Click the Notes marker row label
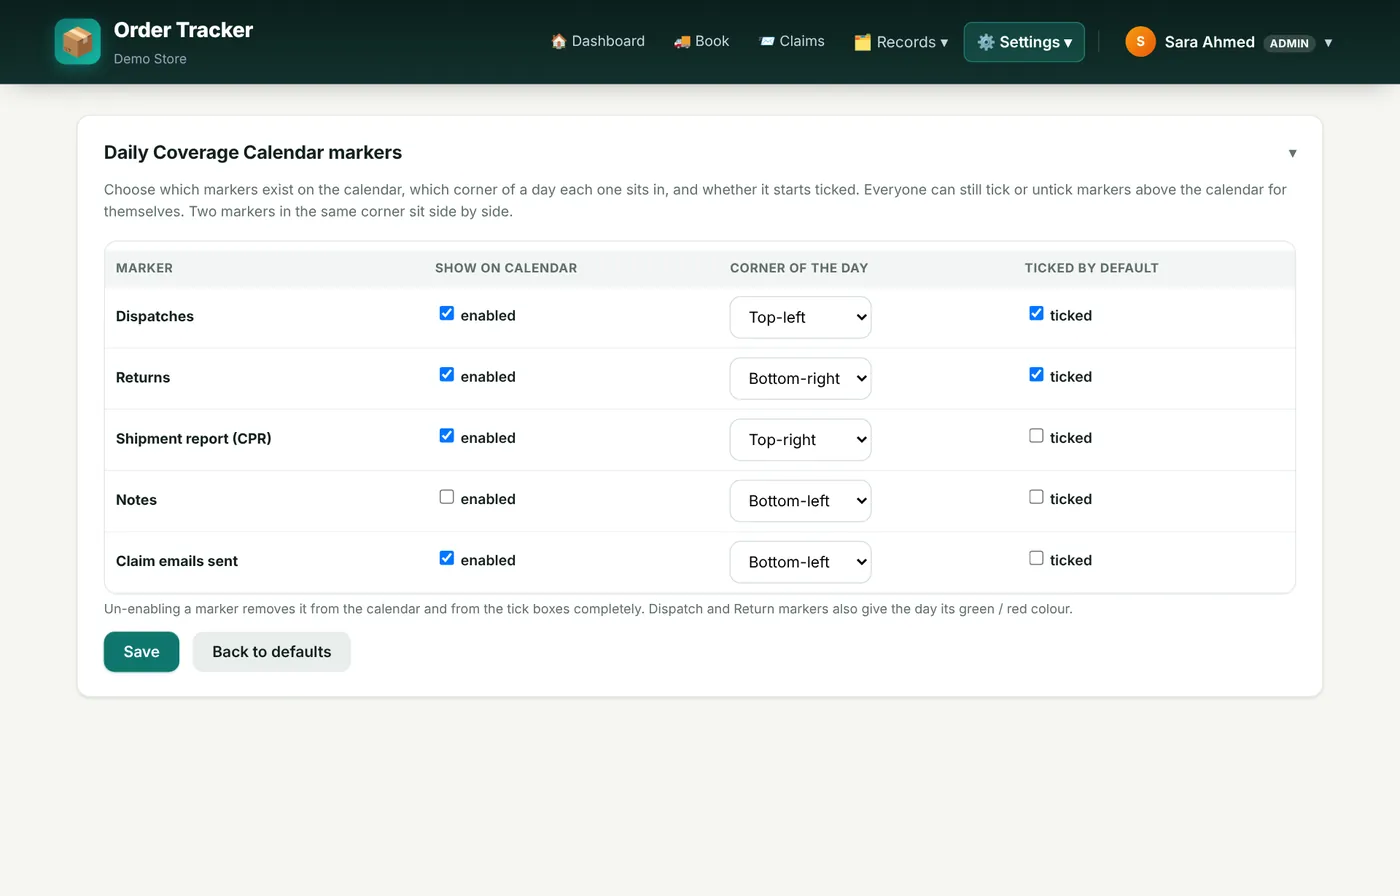 point(136,500)
